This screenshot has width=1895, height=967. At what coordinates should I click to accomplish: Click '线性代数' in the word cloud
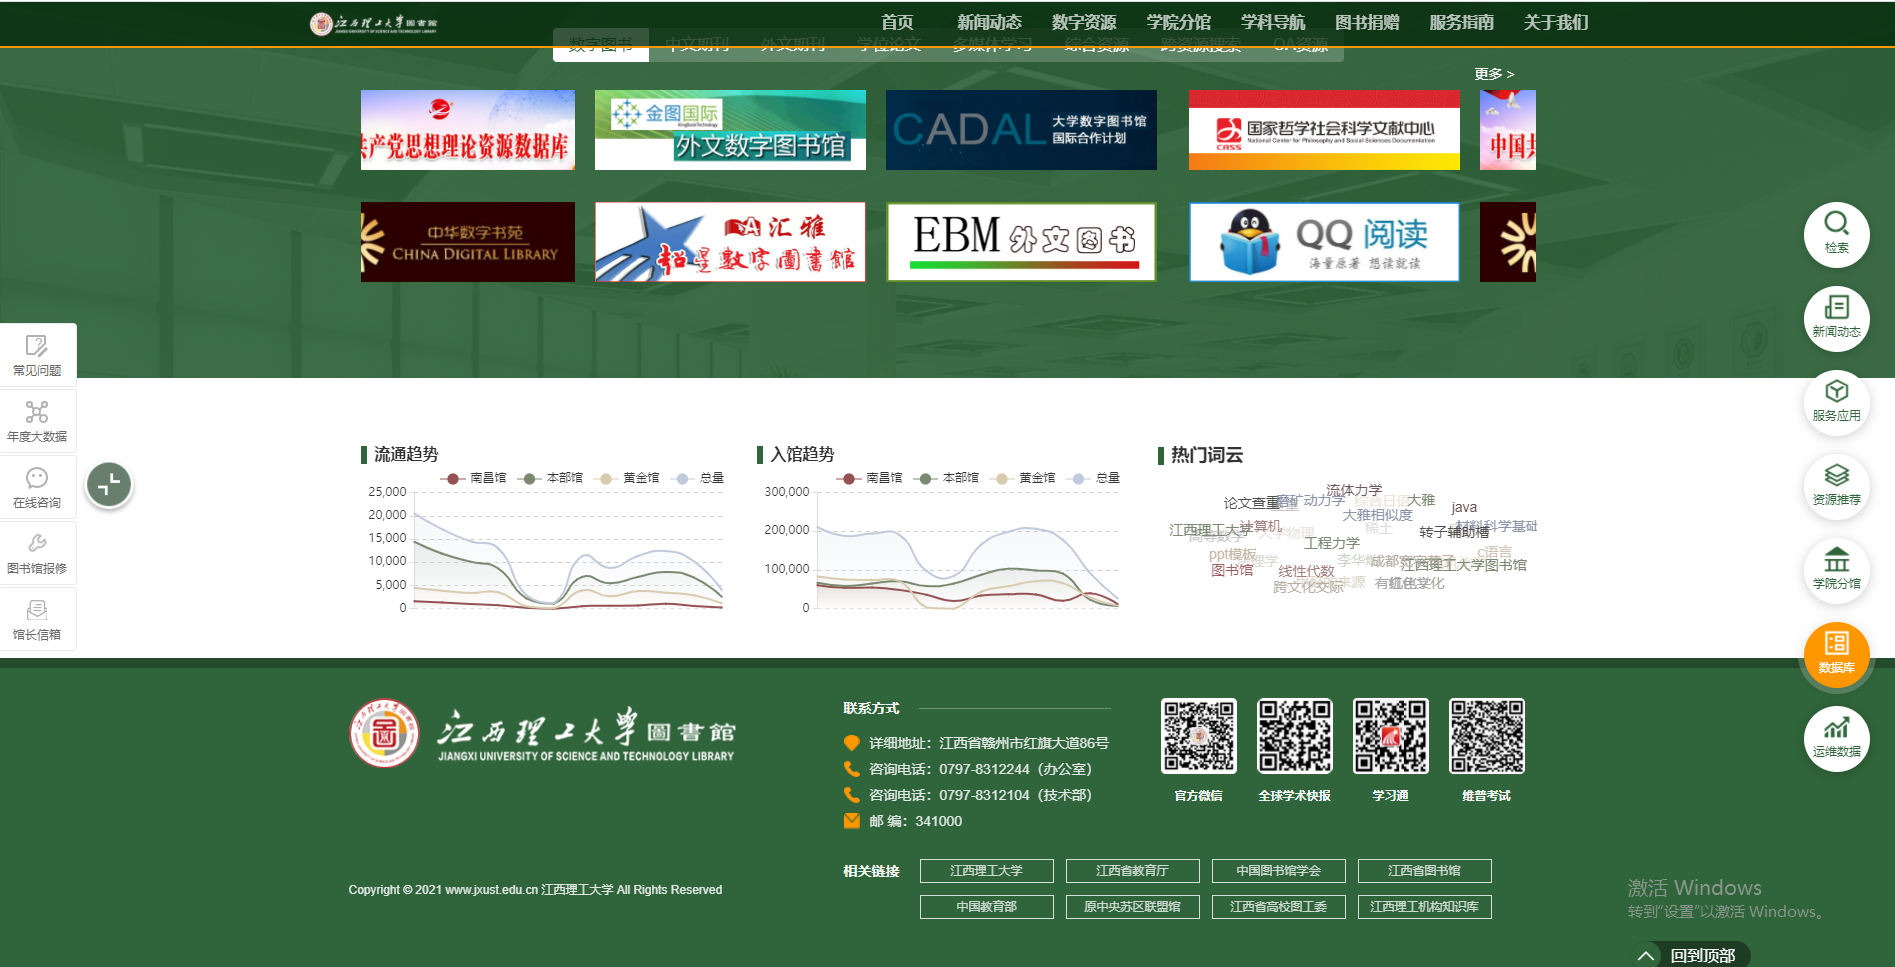point(1306,571)
